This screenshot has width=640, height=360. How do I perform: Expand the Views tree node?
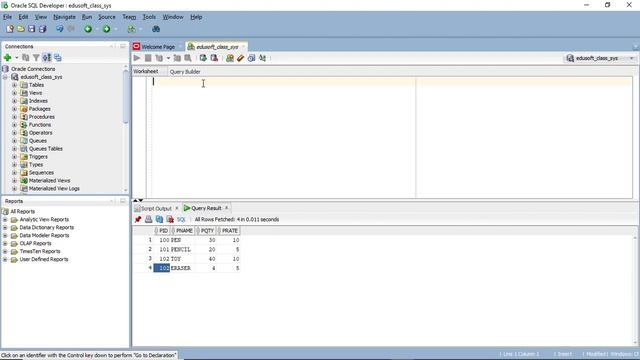14,93
